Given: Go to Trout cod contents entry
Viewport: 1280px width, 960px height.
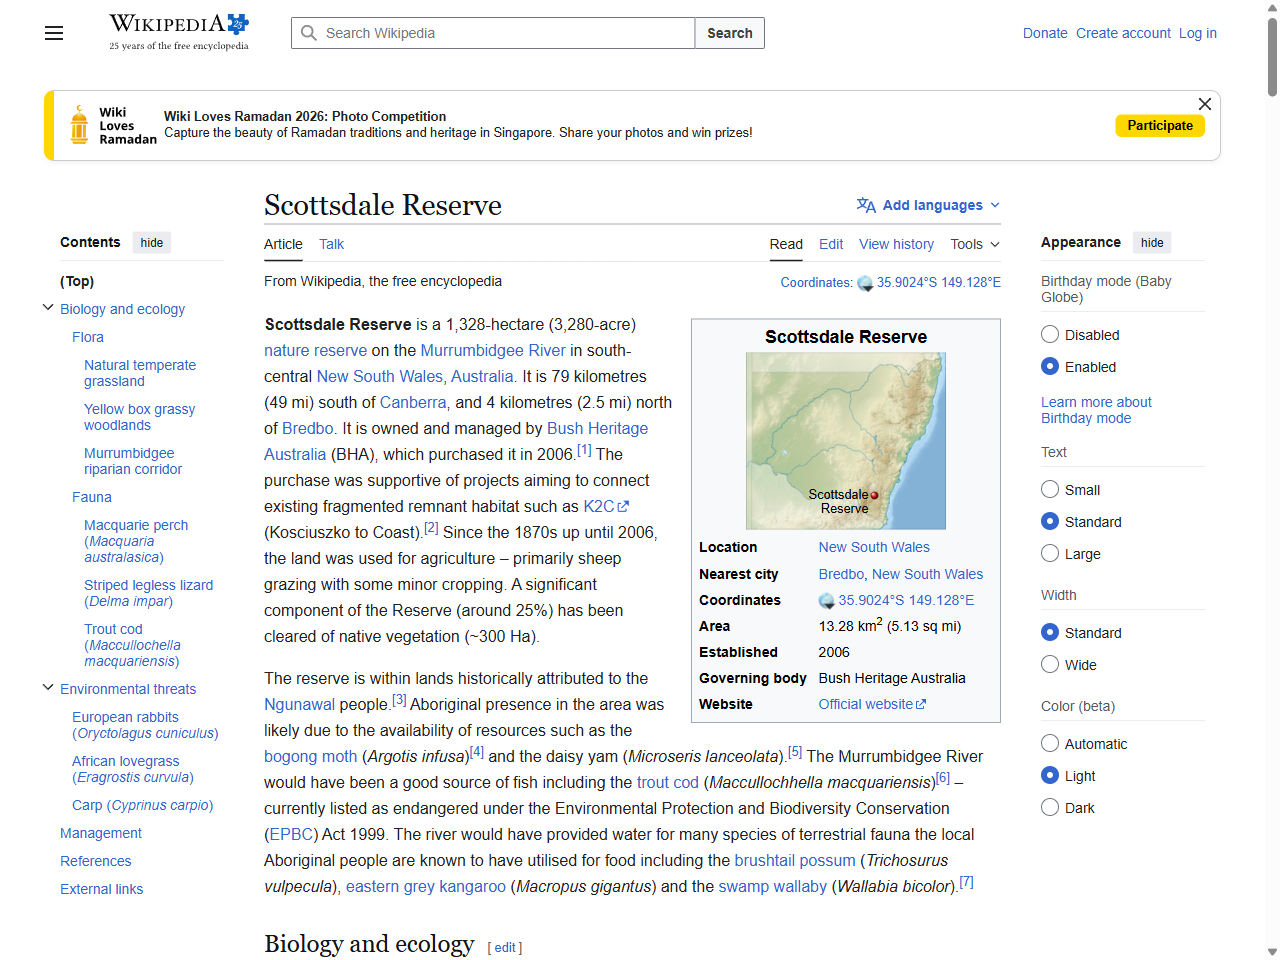Looking at the screenshot, I should tap(132, 645).
